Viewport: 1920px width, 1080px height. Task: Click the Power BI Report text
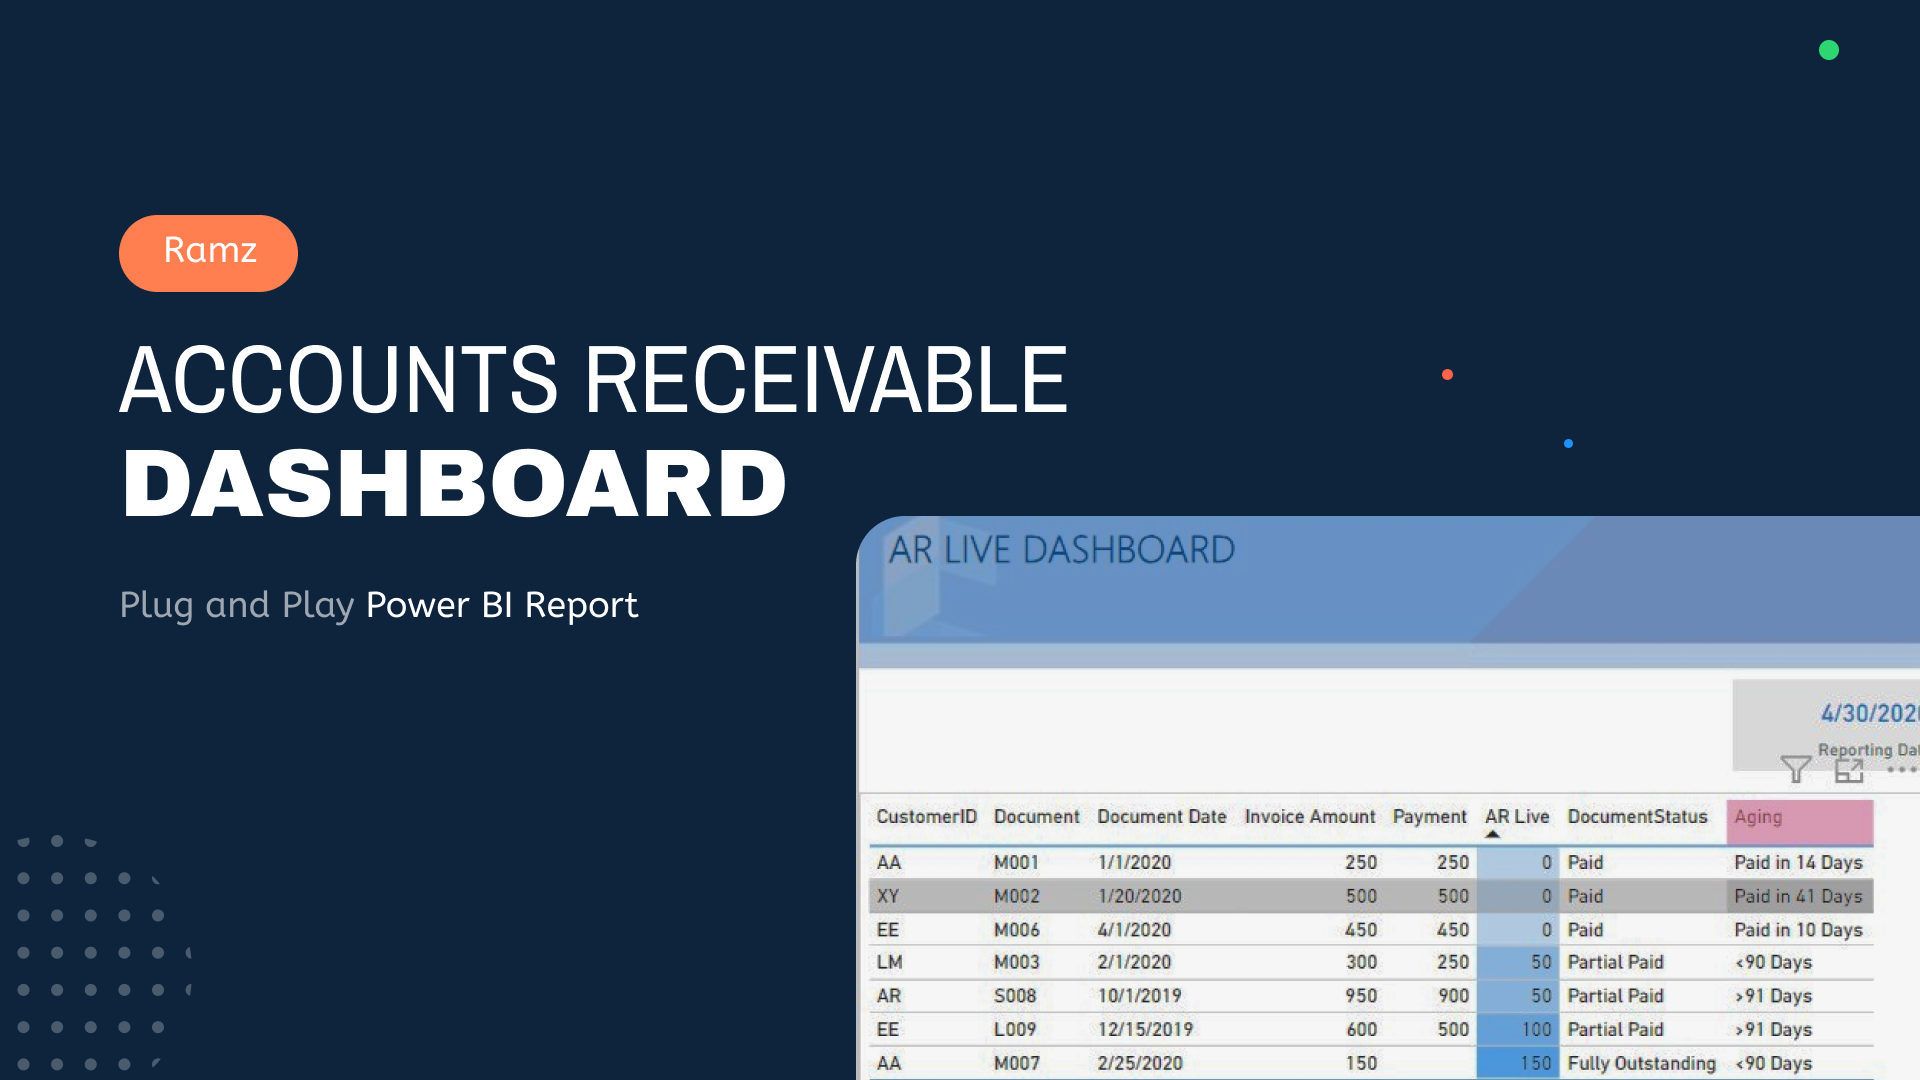[x=502, y=605]
